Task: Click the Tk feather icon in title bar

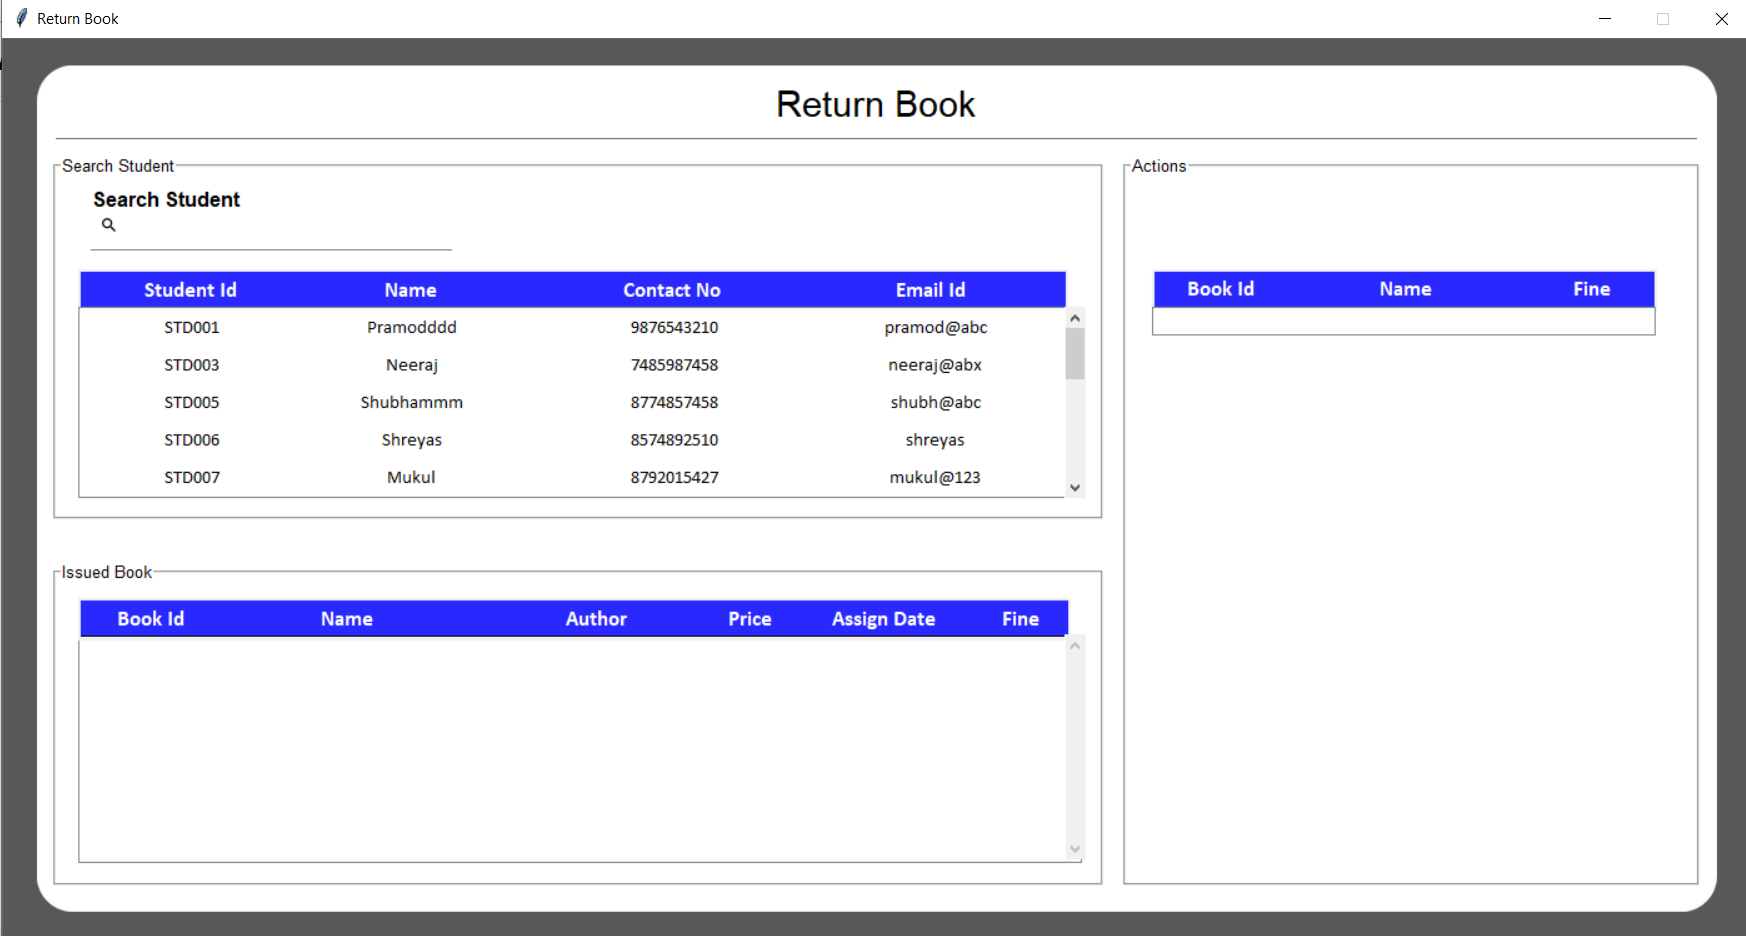Action: tap(21, 18)
